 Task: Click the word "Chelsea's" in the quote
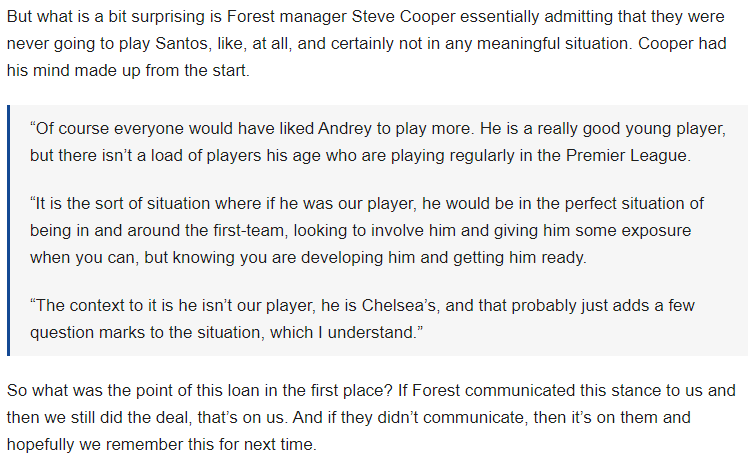coord(400,305)
